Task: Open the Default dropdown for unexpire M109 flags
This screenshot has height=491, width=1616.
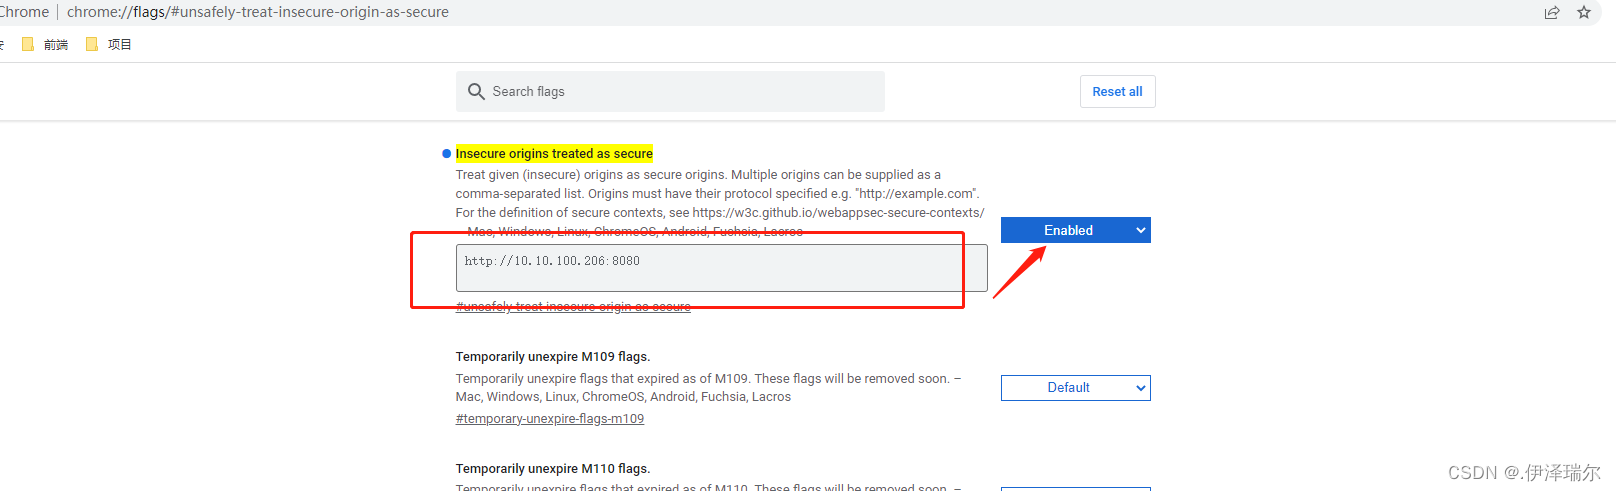Action: click(1075, 388)
